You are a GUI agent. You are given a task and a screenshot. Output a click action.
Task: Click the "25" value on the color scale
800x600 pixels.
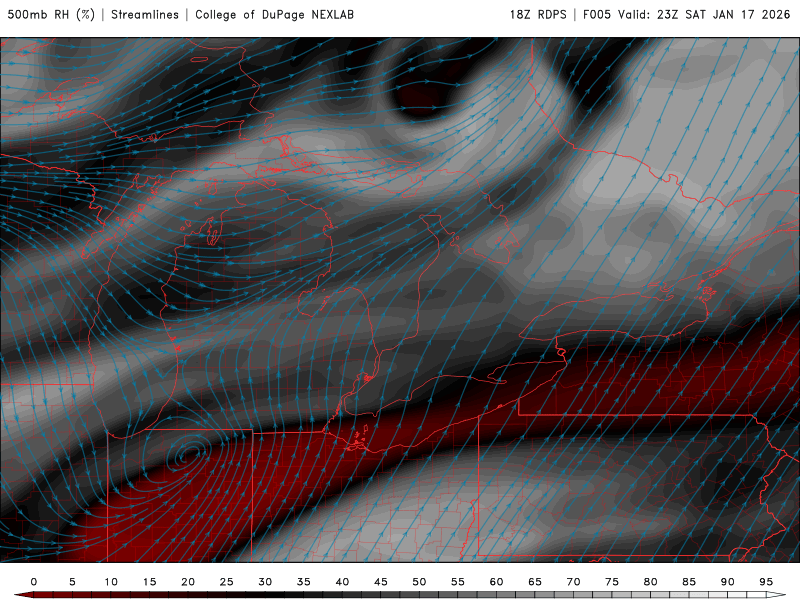point(227,582)
